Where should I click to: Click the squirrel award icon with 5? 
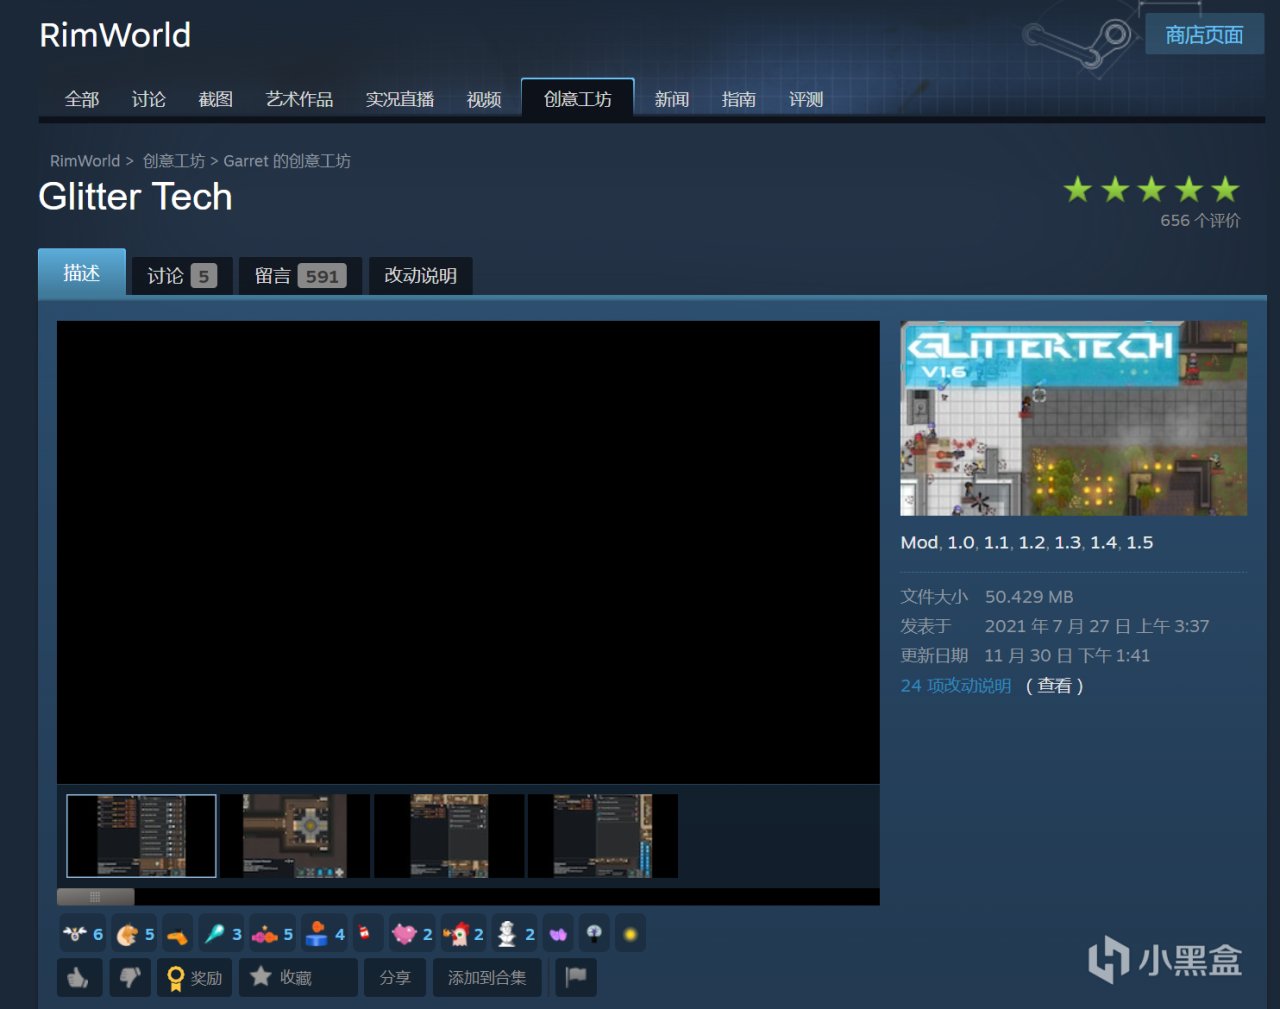click(134, 934)
